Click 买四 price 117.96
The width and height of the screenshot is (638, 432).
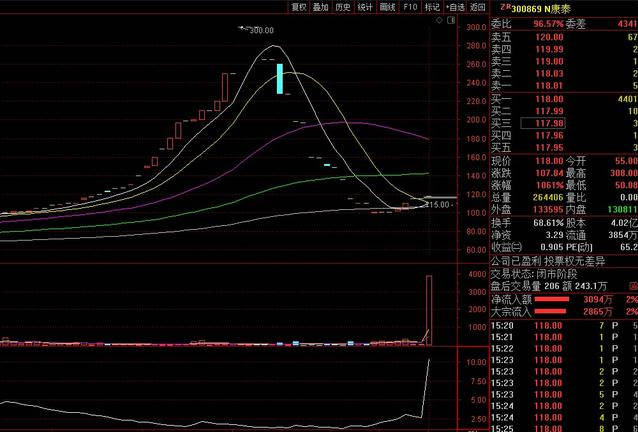(549, 135)
